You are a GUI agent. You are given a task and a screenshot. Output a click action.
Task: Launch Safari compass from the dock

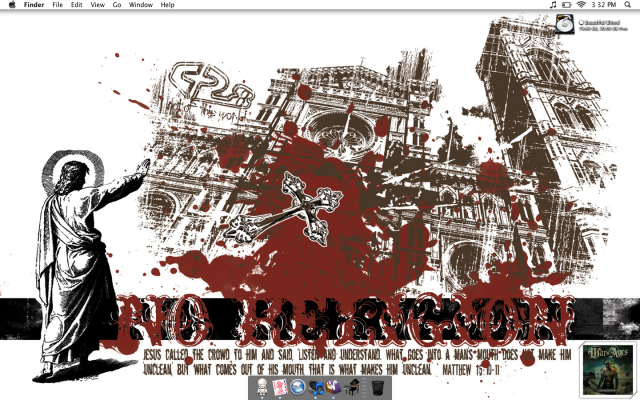(x=298, y=387)
